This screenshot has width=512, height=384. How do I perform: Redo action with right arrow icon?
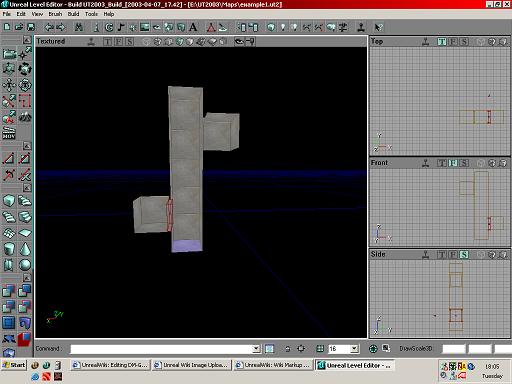61,27
